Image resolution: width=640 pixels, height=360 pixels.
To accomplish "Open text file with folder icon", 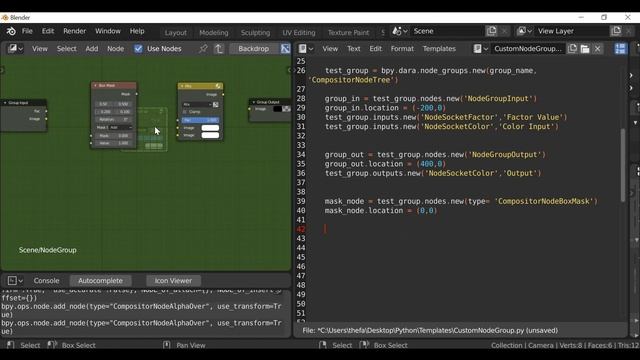I will (x=585, y=49).
